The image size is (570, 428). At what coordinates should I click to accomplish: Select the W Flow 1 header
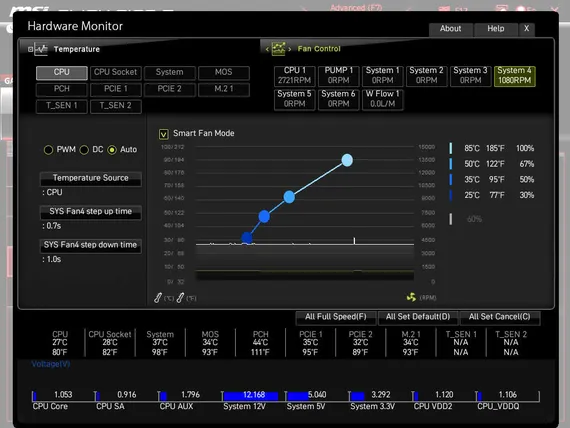pyautogui.click(x=382, y=99)
